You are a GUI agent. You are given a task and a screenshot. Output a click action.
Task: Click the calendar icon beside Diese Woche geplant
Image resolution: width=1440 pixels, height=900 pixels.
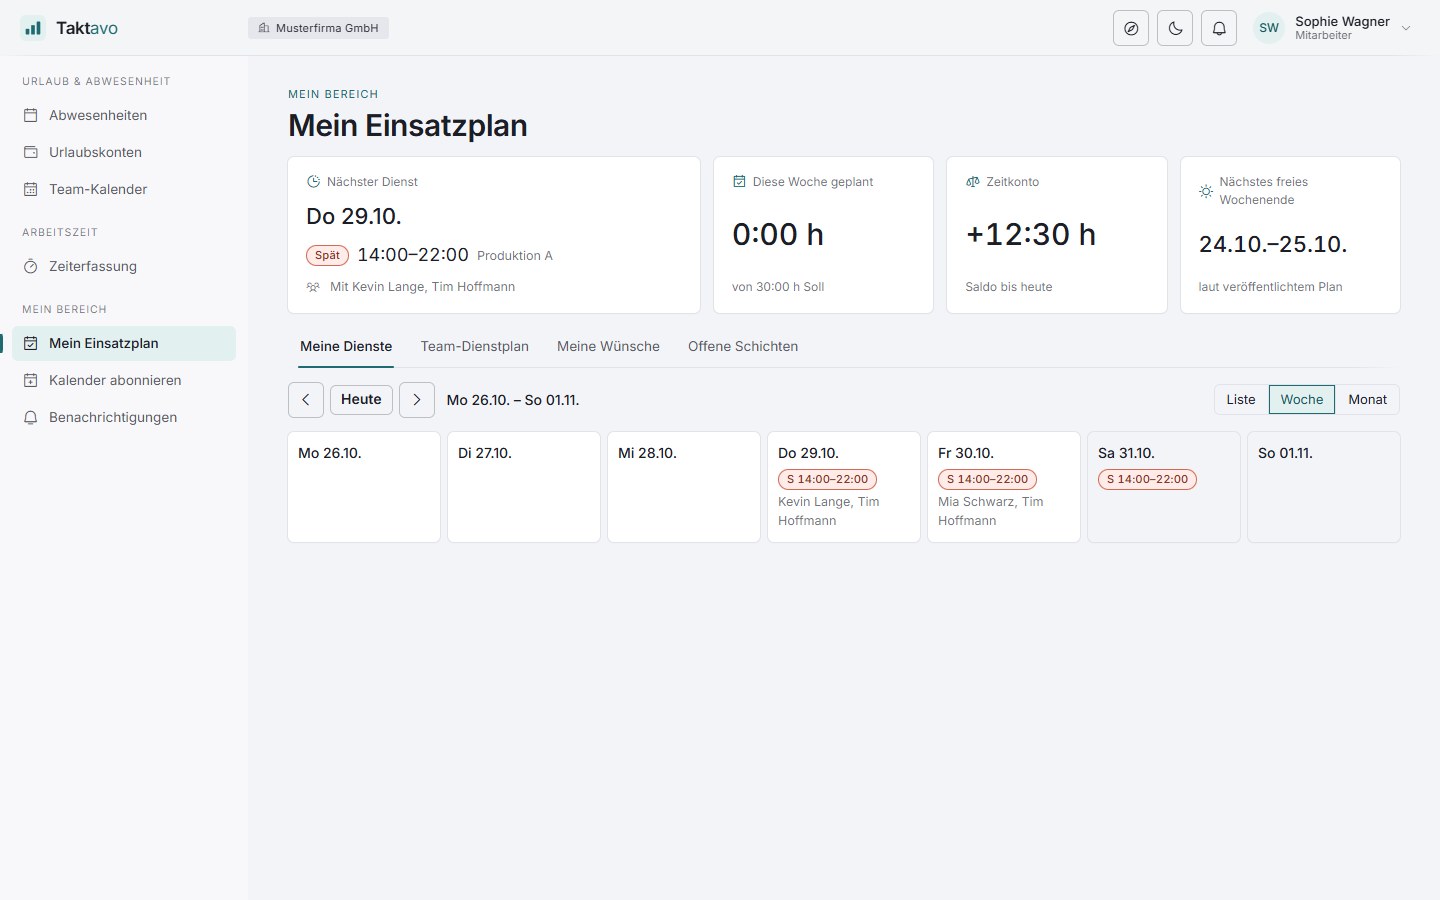[739, 182]
